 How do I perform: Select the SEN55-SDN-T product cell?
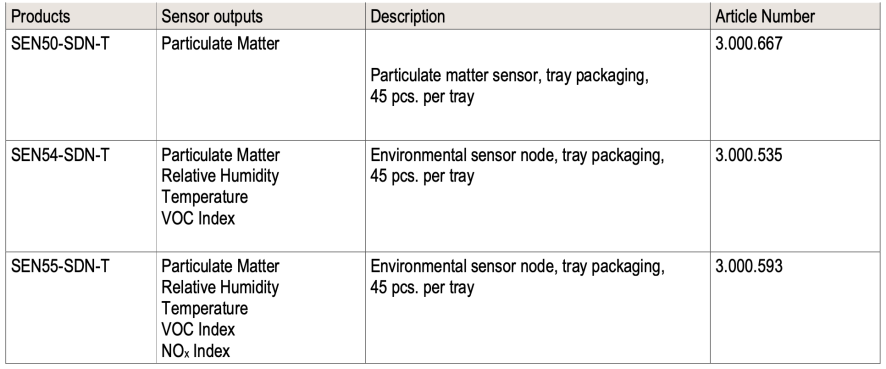coord(81,307)
